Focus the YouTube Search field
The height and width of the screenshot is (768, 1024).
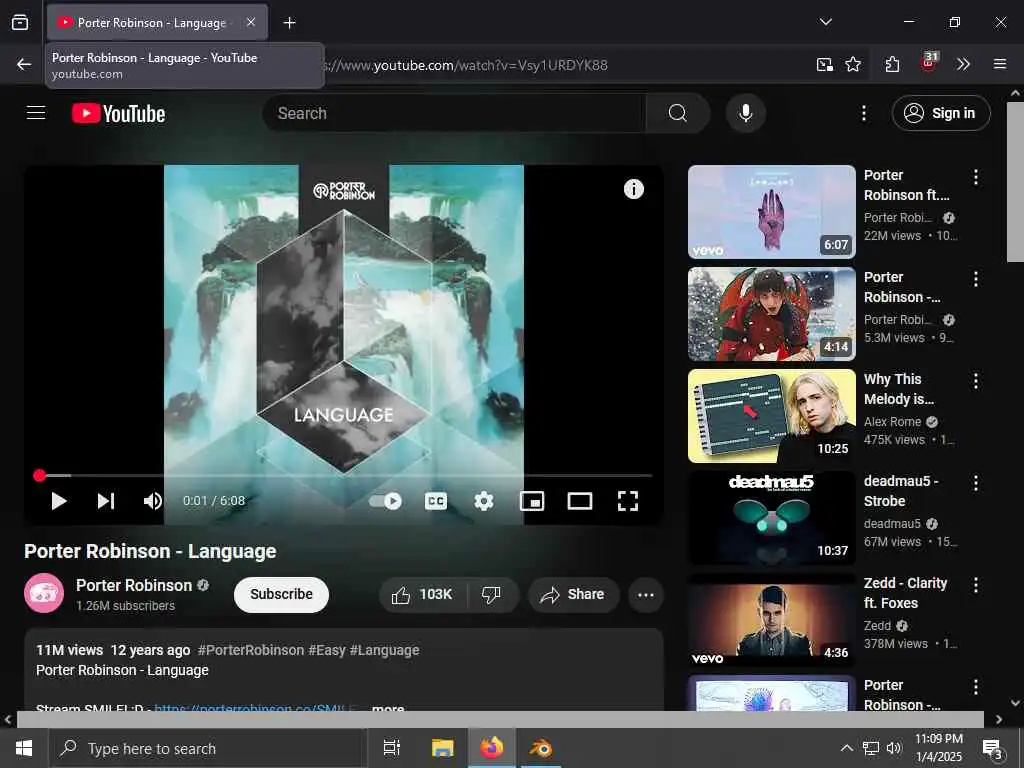pos(454,113)
